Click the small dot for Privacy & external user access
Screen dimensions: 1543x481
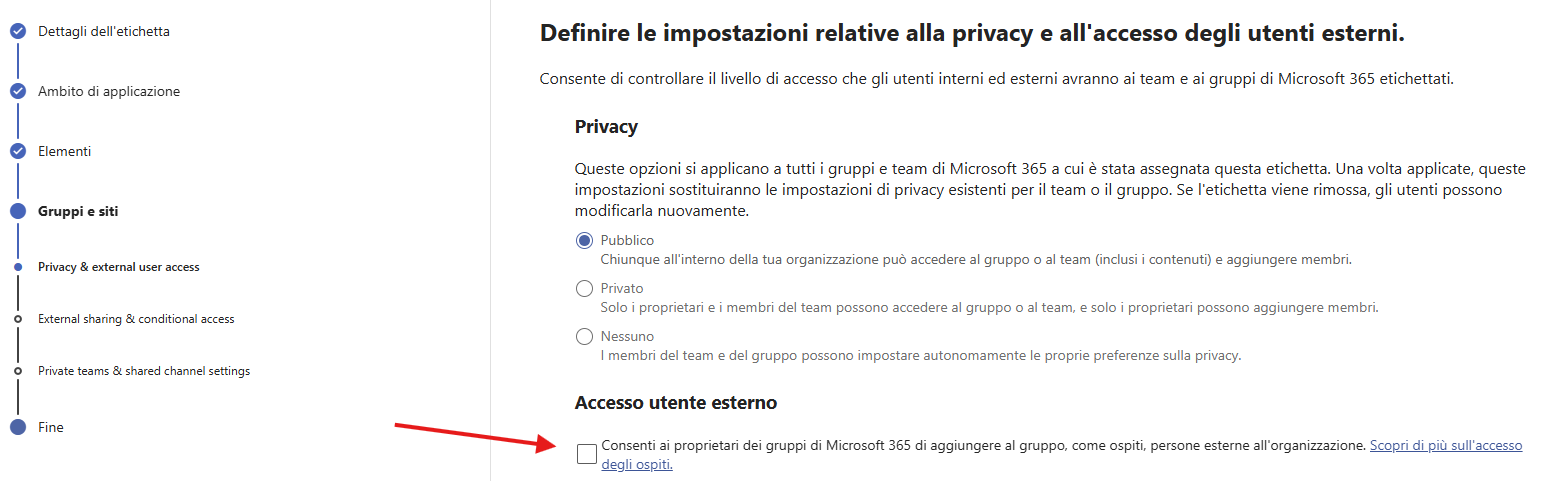pyautogui.click(x=18, y=267)
